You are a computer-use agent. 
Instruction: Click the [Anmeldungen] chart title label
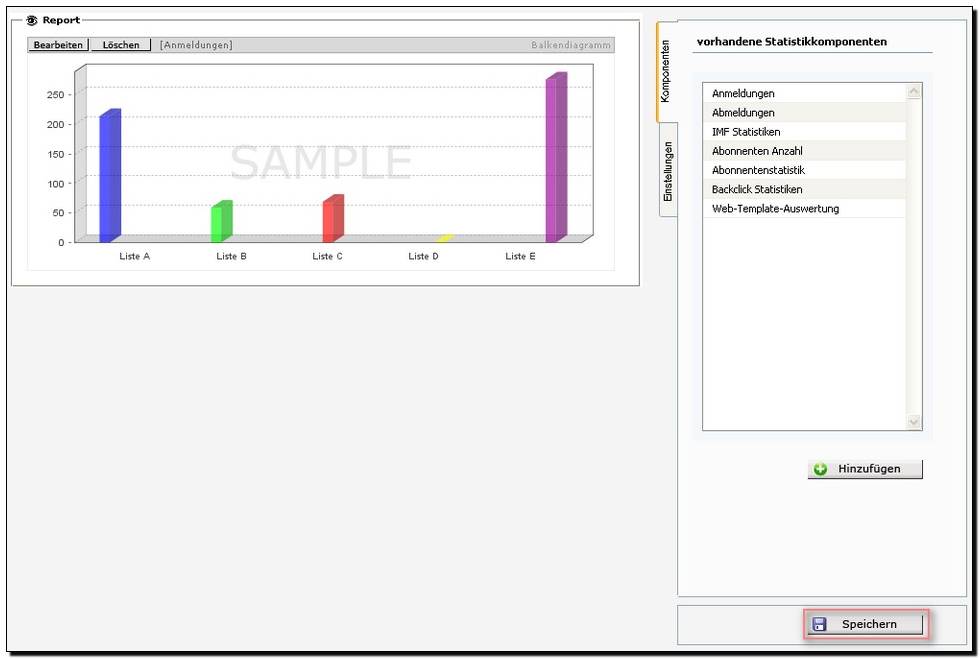[196, 45]
